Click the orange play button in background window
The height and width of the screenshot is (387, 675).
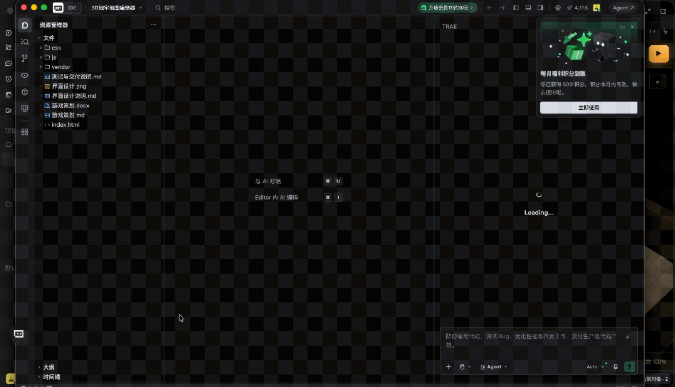(659, 54)
